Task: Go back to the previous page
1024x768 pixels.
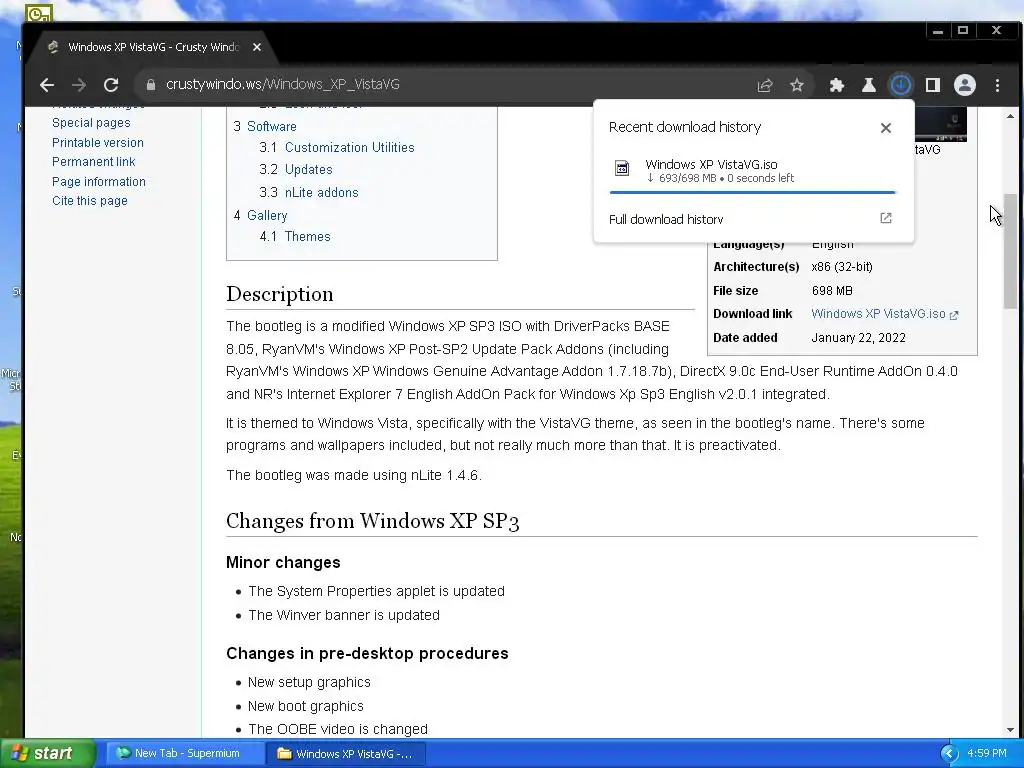Action: pos(46,85)
